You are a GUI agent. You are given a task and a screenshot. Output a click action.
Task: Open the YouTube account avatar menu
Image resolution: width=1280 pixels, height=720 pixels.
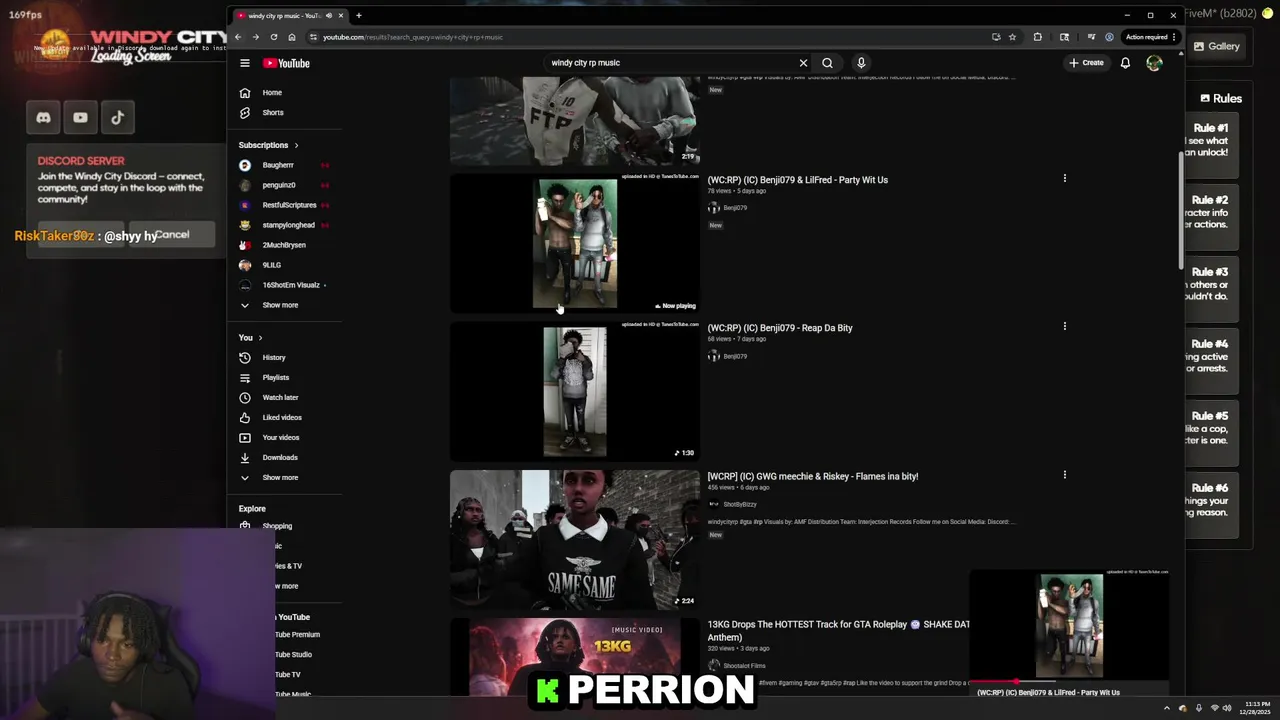[1154, 63]
